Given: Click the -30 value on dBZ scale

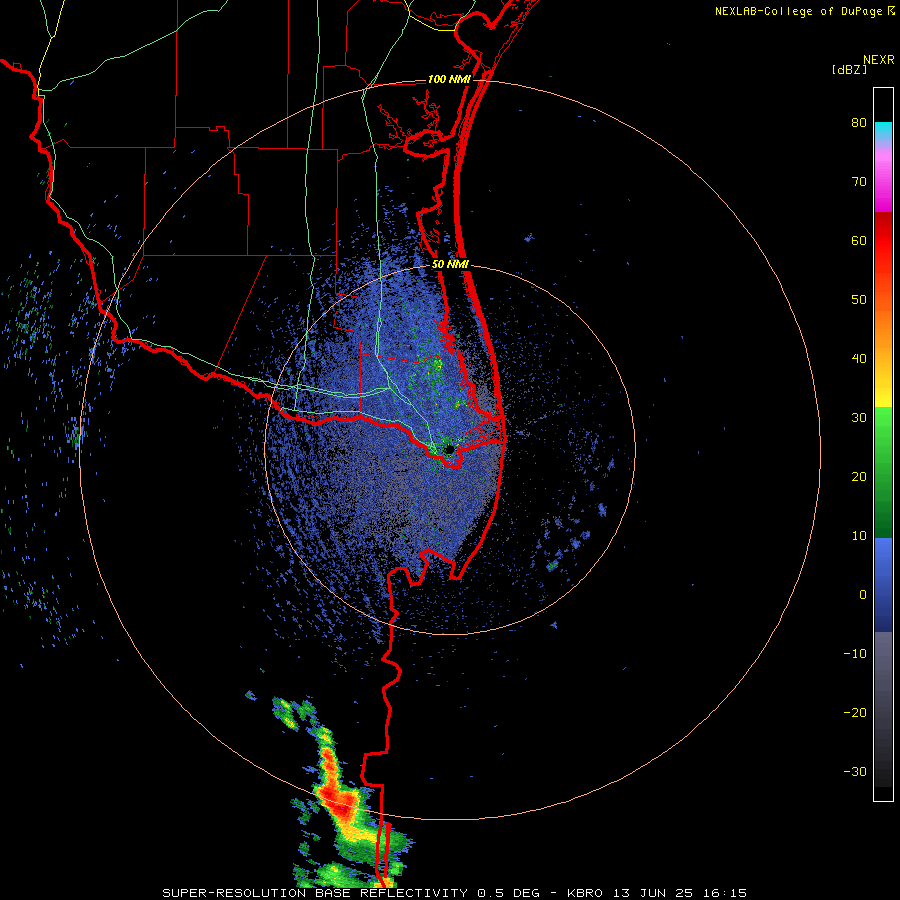Looking at the screenshot, I should coord(855,772).
